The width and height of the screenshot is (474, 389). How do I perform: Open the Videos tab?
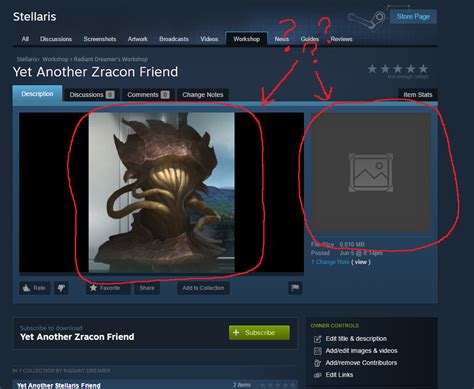click(209, 39)
